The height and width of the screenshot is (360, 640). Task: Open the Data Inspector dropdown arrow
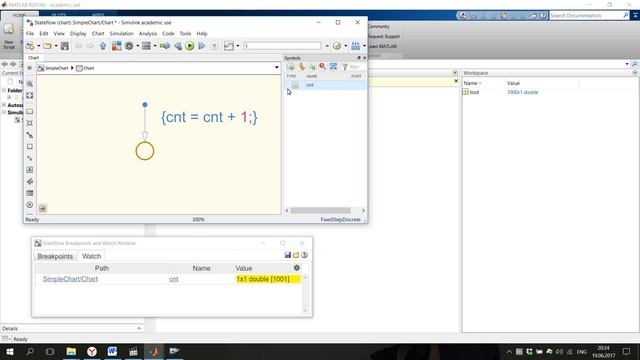238,46
